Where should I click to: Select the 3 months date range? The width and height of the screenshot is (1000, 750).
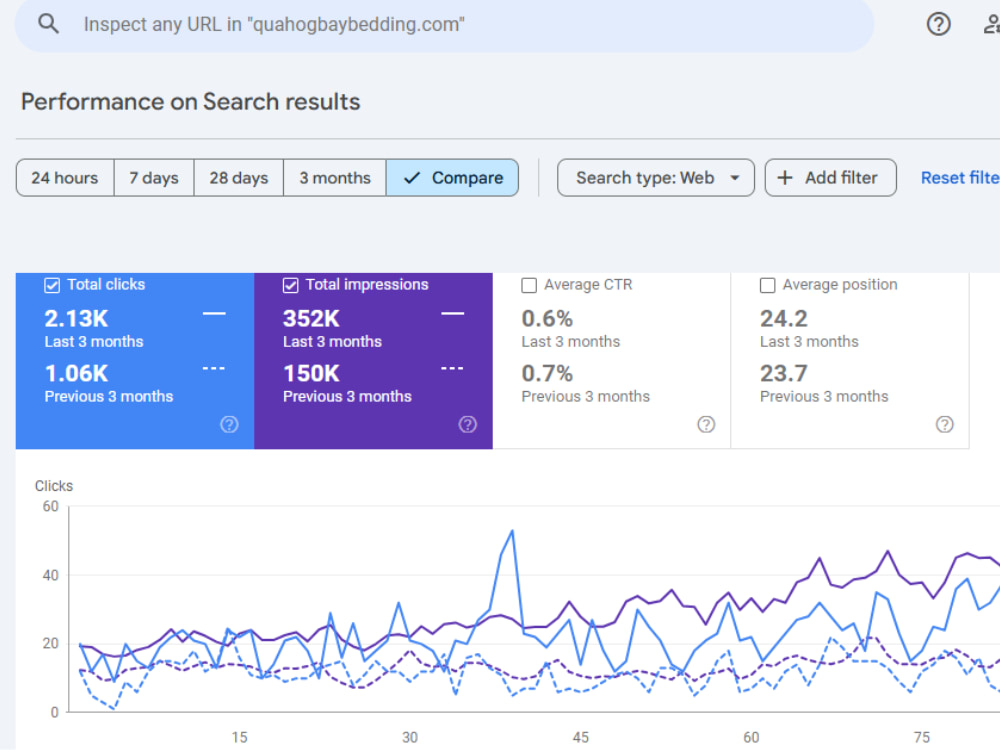pyautogui.click(x=335, y=177)
